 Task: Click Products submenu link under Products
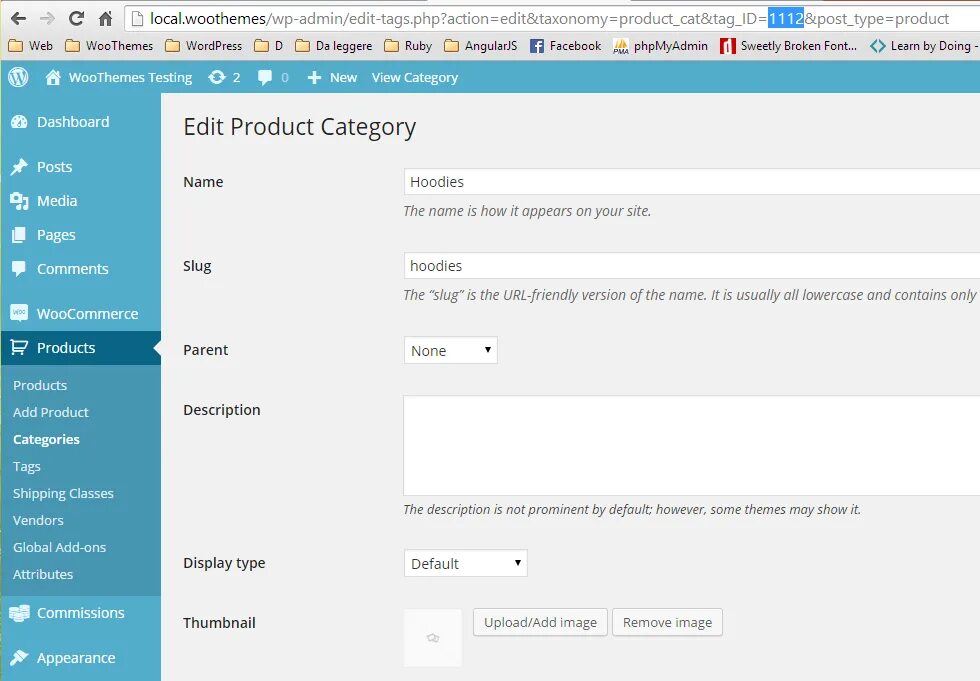[x=40, y=385]
